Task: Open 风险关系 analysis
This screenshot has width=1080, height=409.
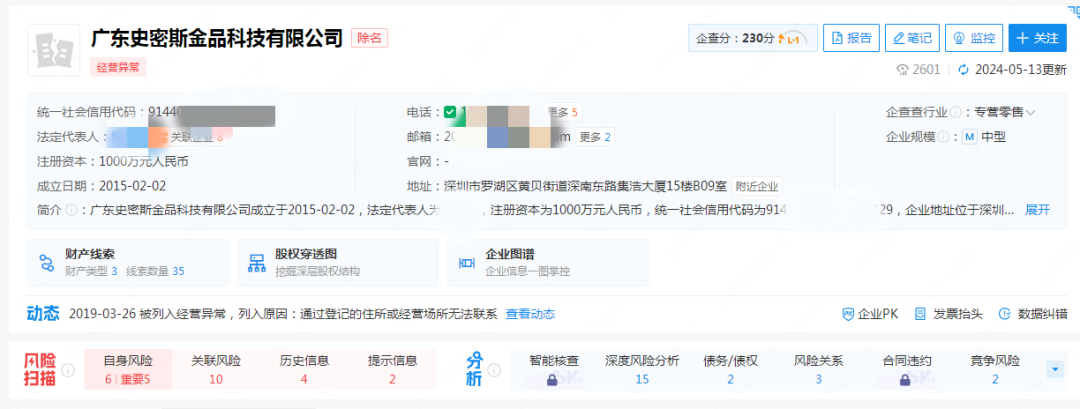Action: point(818,370)
